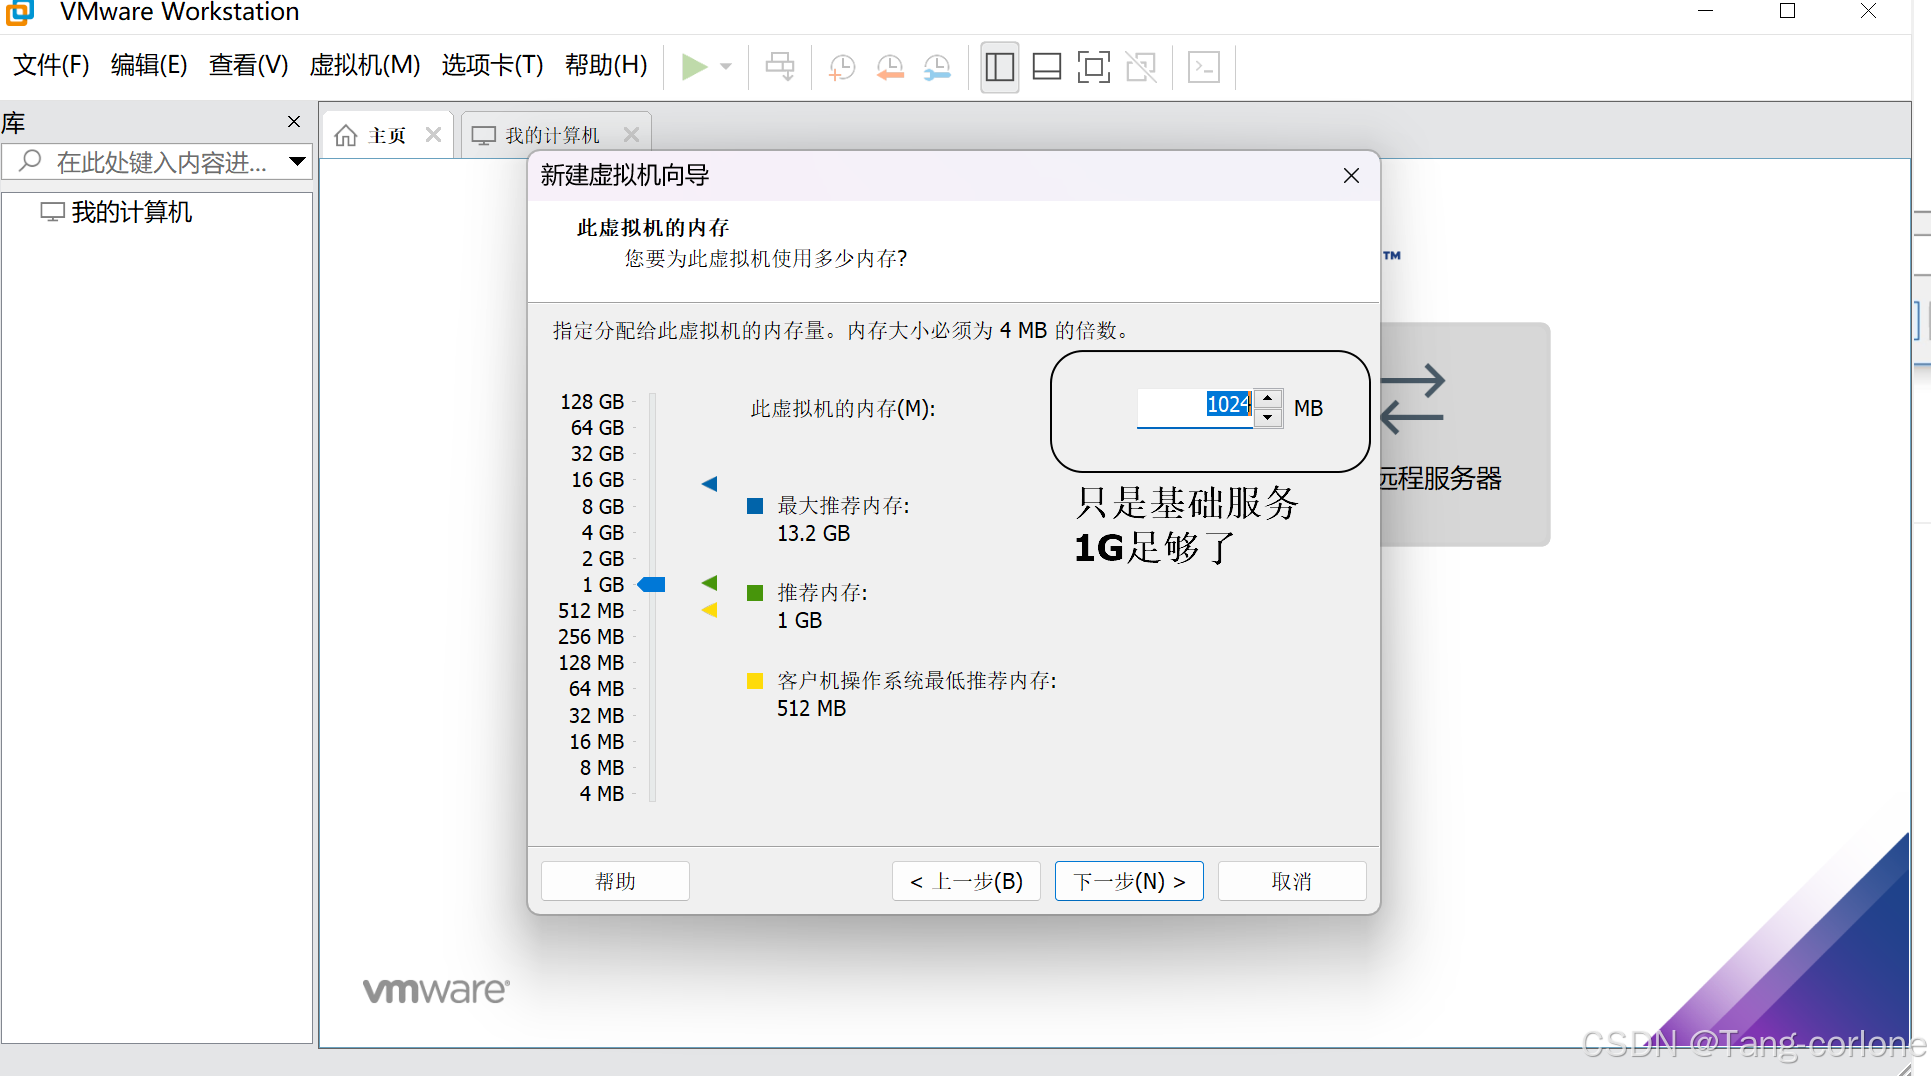
Task: Increase memory with the up spinner arrow
Action: [1267, 397]
